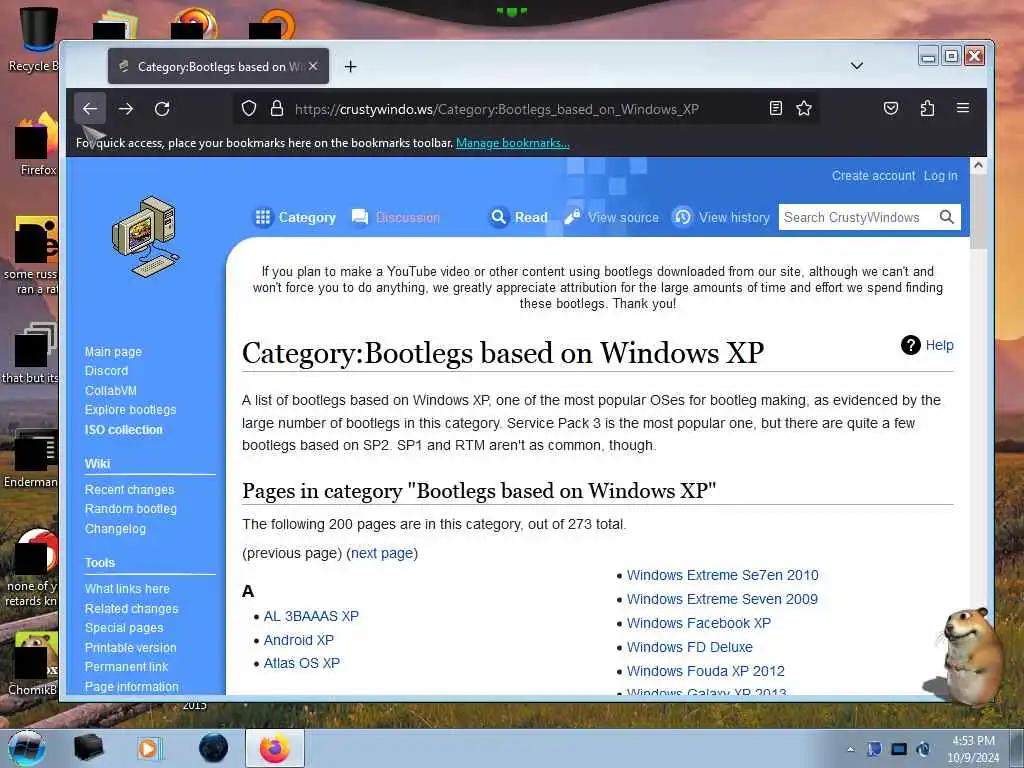Open What links here
This screenshot has height=768, width=1024.
[x=127, y=589]
